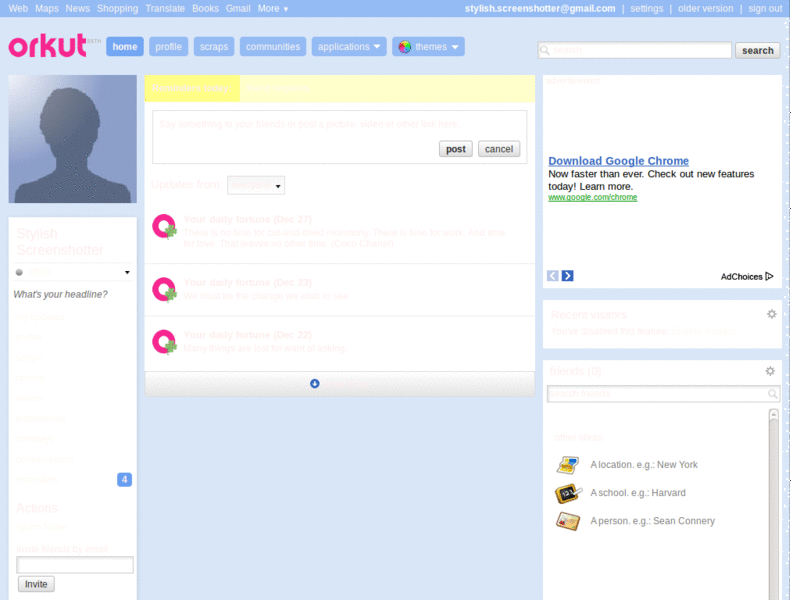
Task: Open the settings link
Action: tap(646, 9)
